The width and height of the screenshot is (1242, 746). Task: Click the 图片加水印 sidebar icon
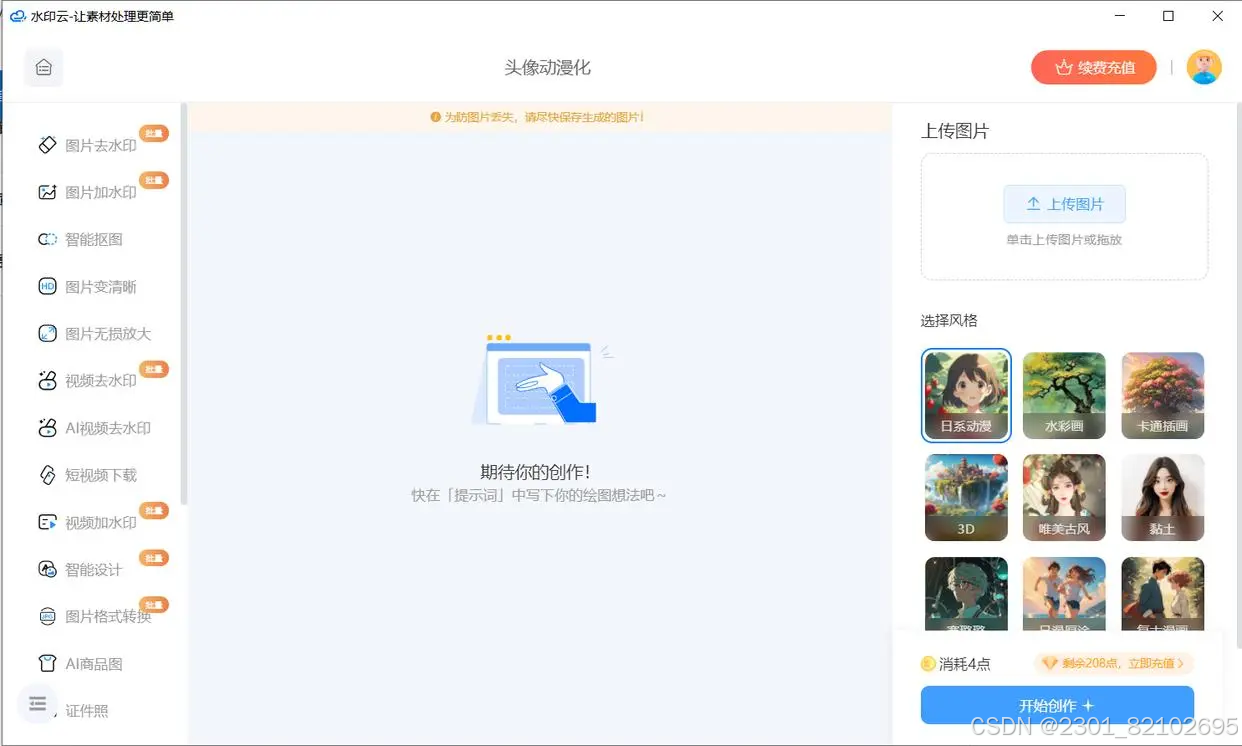[47, 192]
